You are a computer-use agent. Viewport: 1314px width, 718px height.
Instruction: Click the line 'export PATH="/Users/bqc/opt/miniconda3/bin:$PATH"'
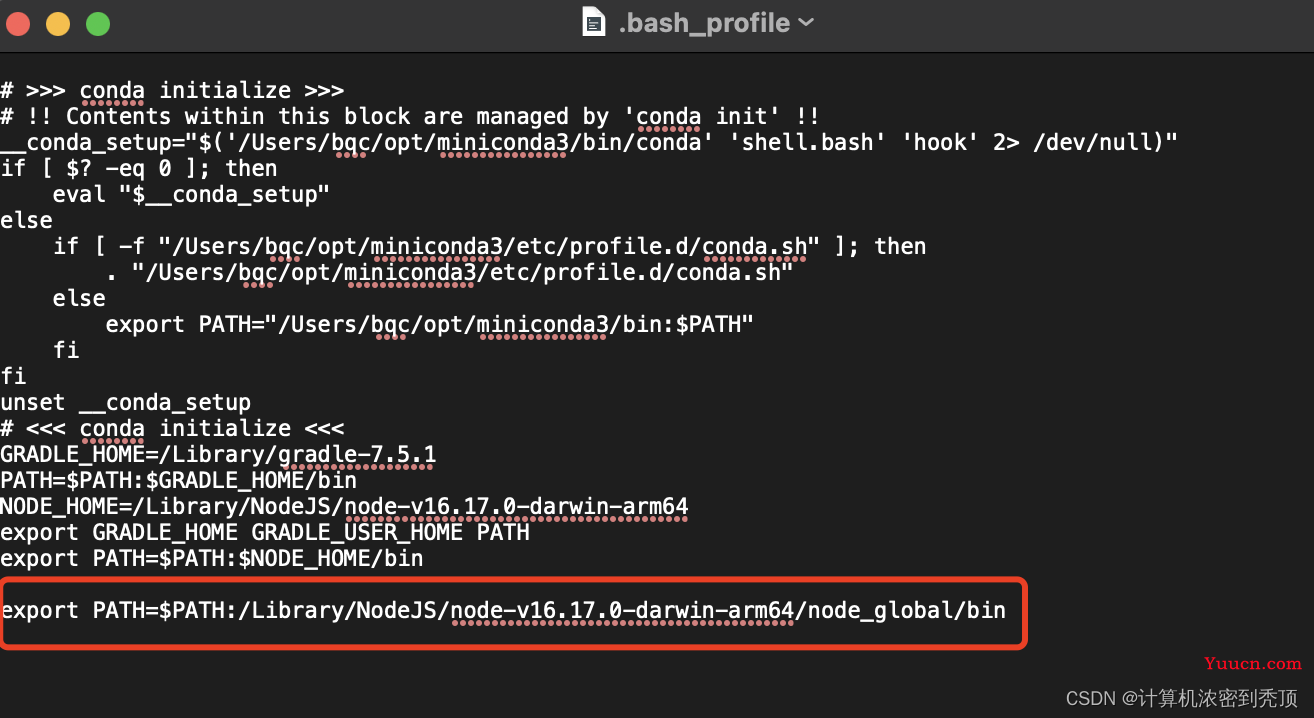[x=429, y=324]
